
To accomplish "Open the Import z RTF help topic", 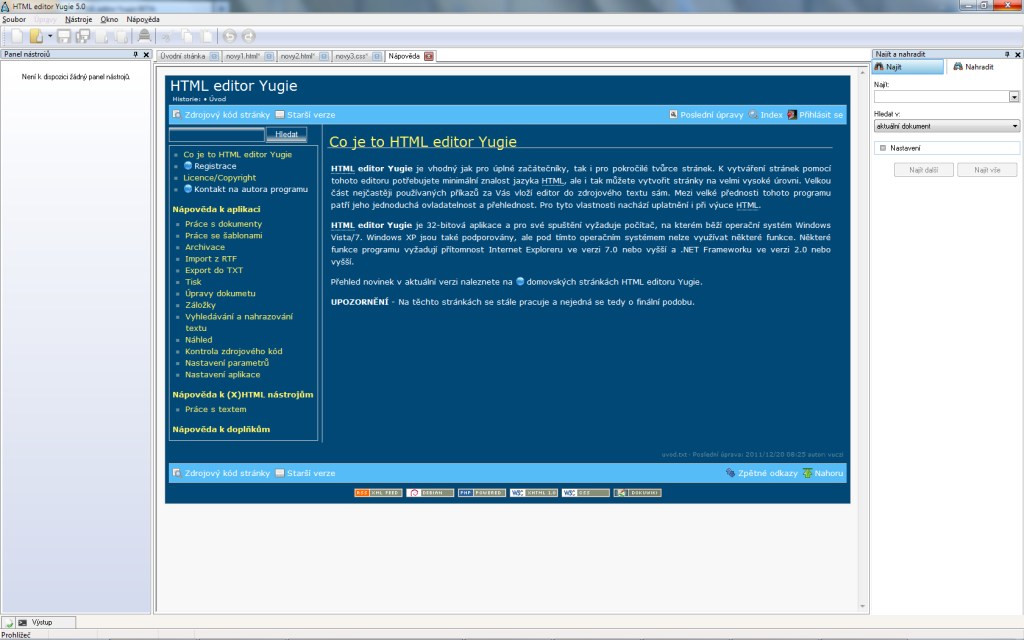I will (x=211, y=259).
